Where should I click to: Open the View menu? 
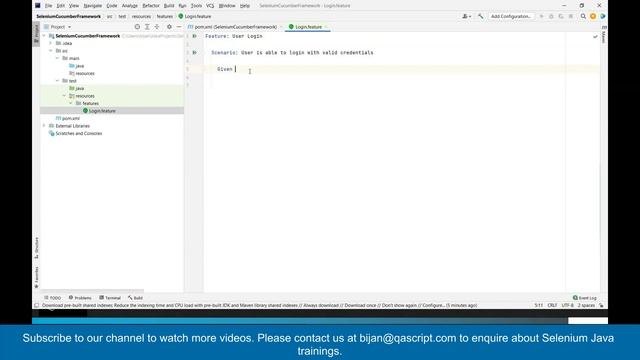coord(73,6)
